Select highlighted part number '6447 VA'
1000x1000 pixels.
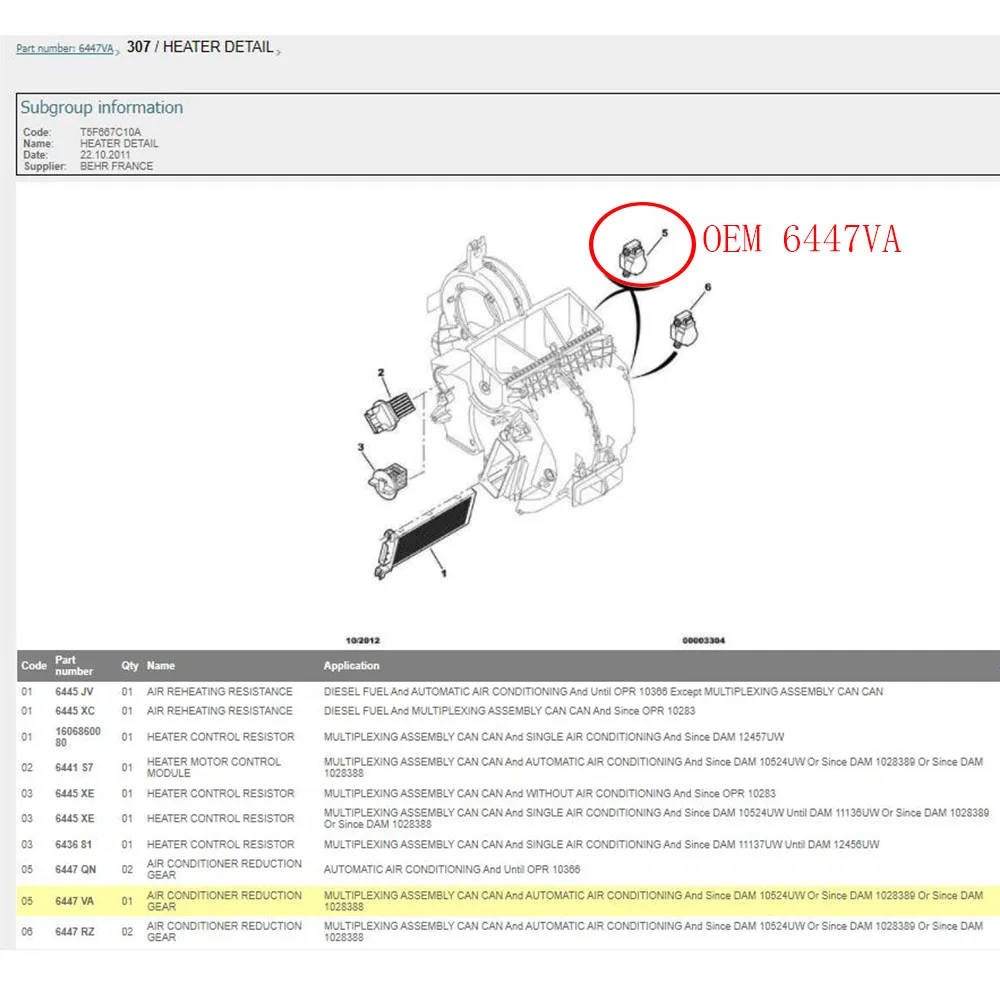[x=74, y=901]
